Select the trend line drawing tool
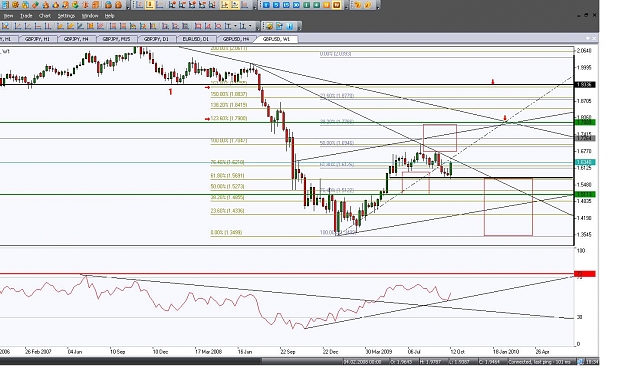The width and height of the screenshot is (625, 377). click(x=18, y=26)
